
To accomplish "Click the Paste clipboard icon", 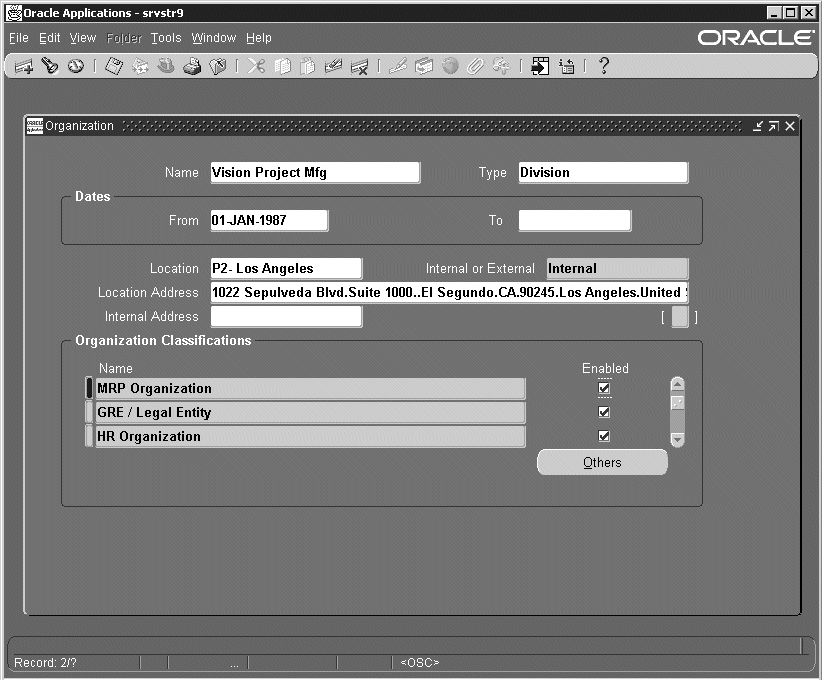I will 308,67.
